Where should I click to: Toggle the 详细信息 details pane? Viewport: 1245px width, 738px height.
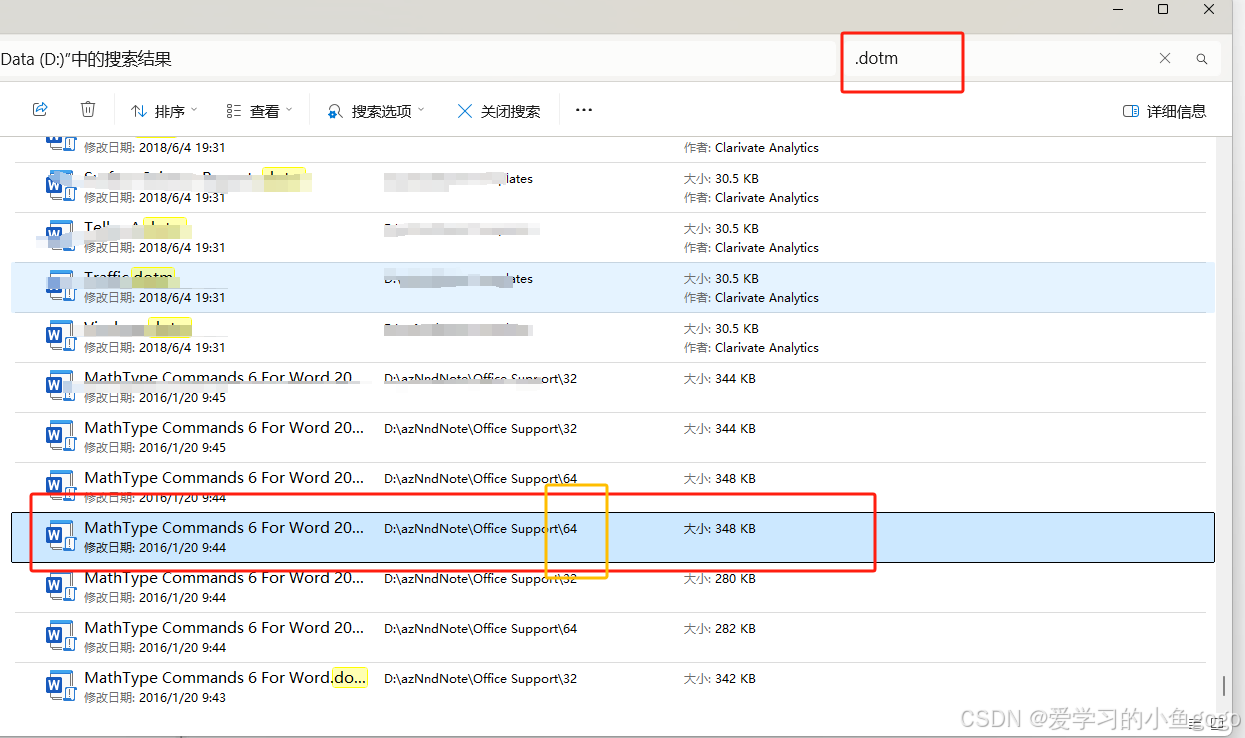click(1164, 111)
